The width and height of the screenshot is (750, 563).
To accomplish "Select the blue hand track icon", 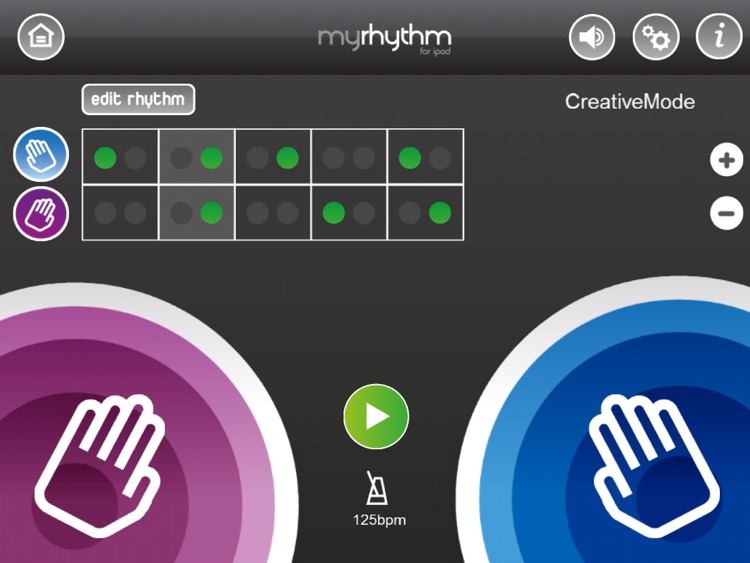I will tap(41, 154).
